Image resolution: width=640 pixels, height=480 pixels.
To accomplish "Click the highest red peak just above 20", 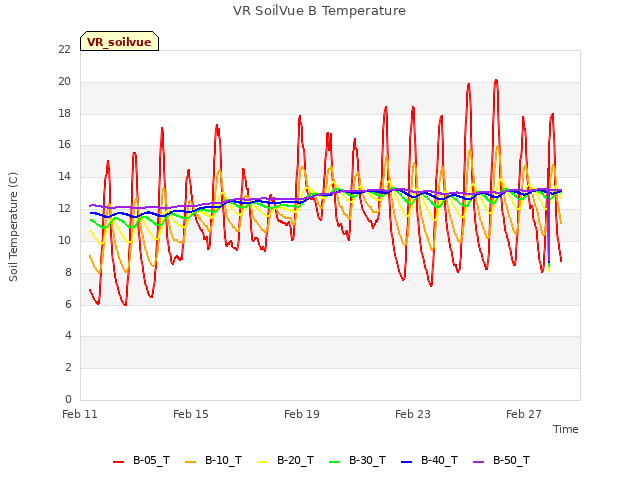I will 496,80.
